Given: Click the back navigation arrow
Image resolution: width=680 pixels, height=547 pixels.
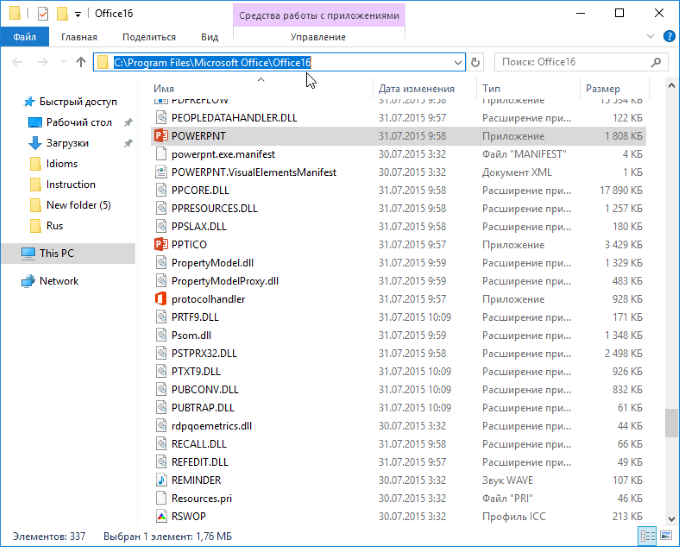Looking at the screenshot, I should pos(17,62).
